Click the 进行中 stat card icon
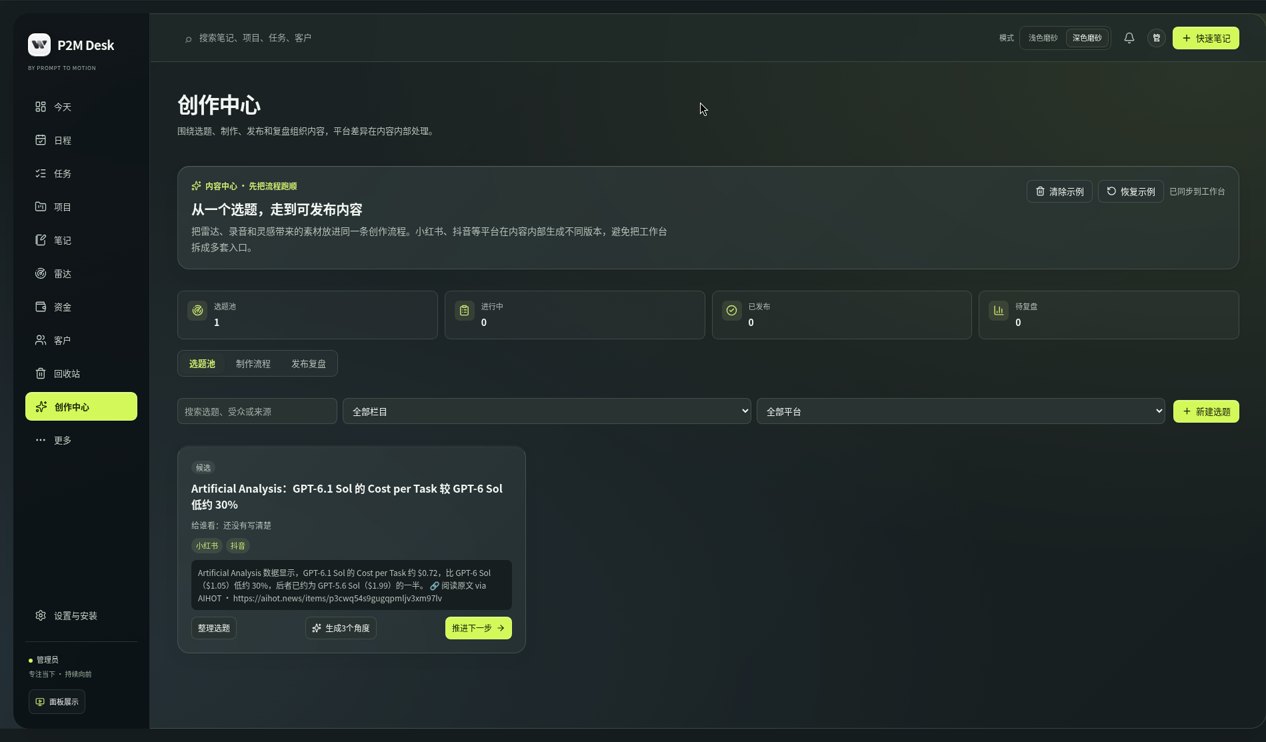Screen dimensions: 1266x742 (464, 311)
